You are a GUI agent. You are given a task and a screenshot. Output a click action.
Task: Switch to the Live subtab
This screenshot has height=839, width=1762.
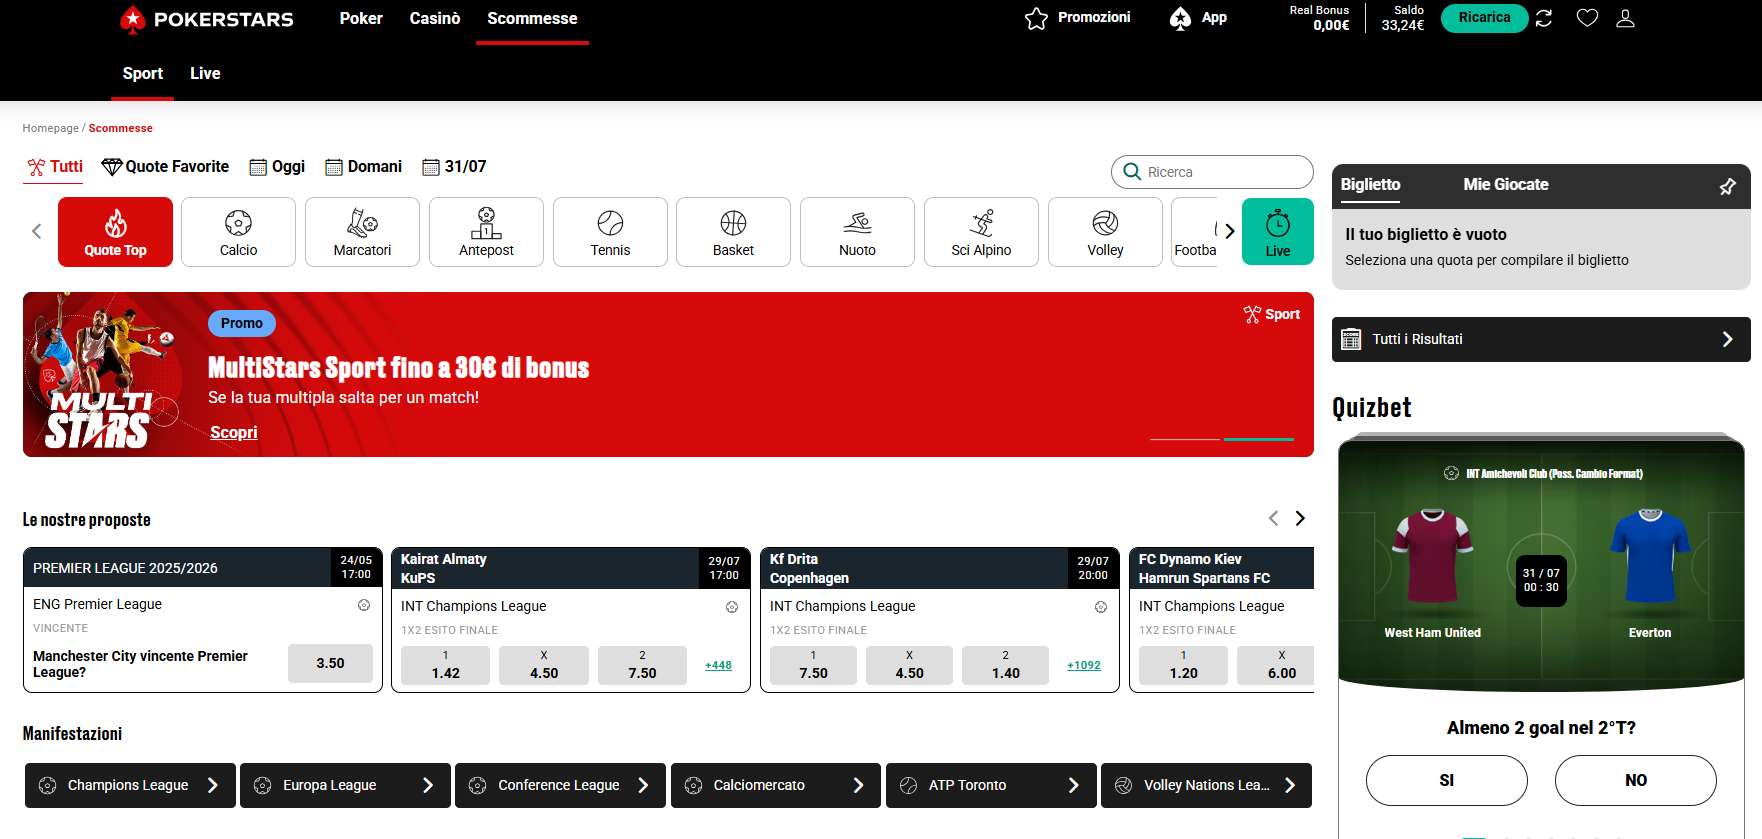pos(205,73)
